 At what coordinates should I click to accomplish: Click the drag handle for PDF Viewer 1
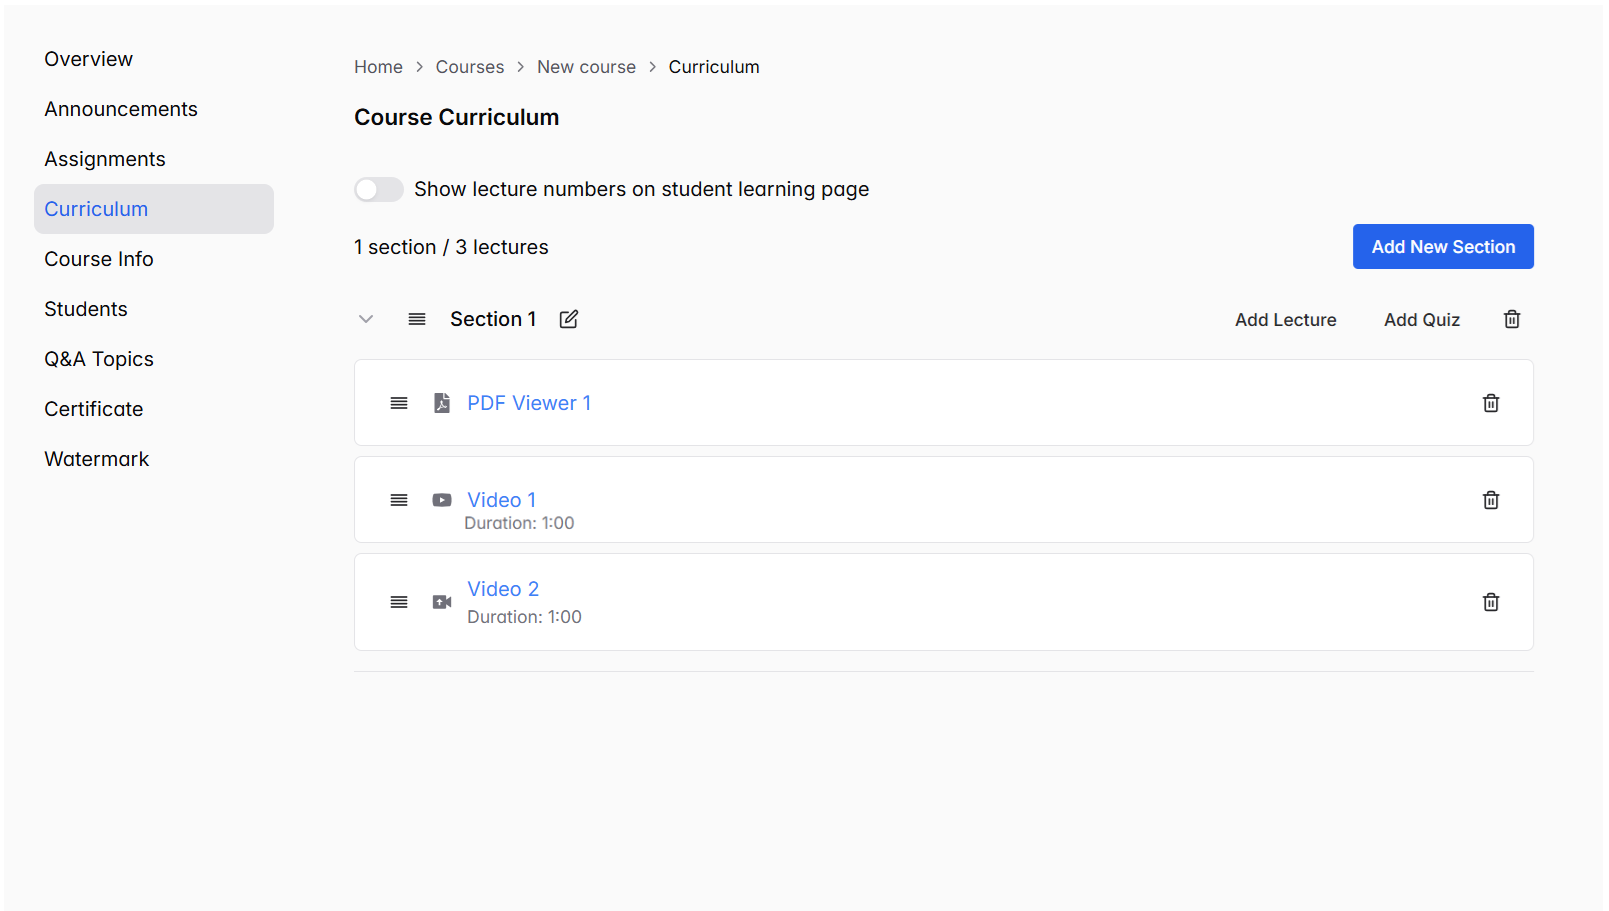[x=399, y=402]
